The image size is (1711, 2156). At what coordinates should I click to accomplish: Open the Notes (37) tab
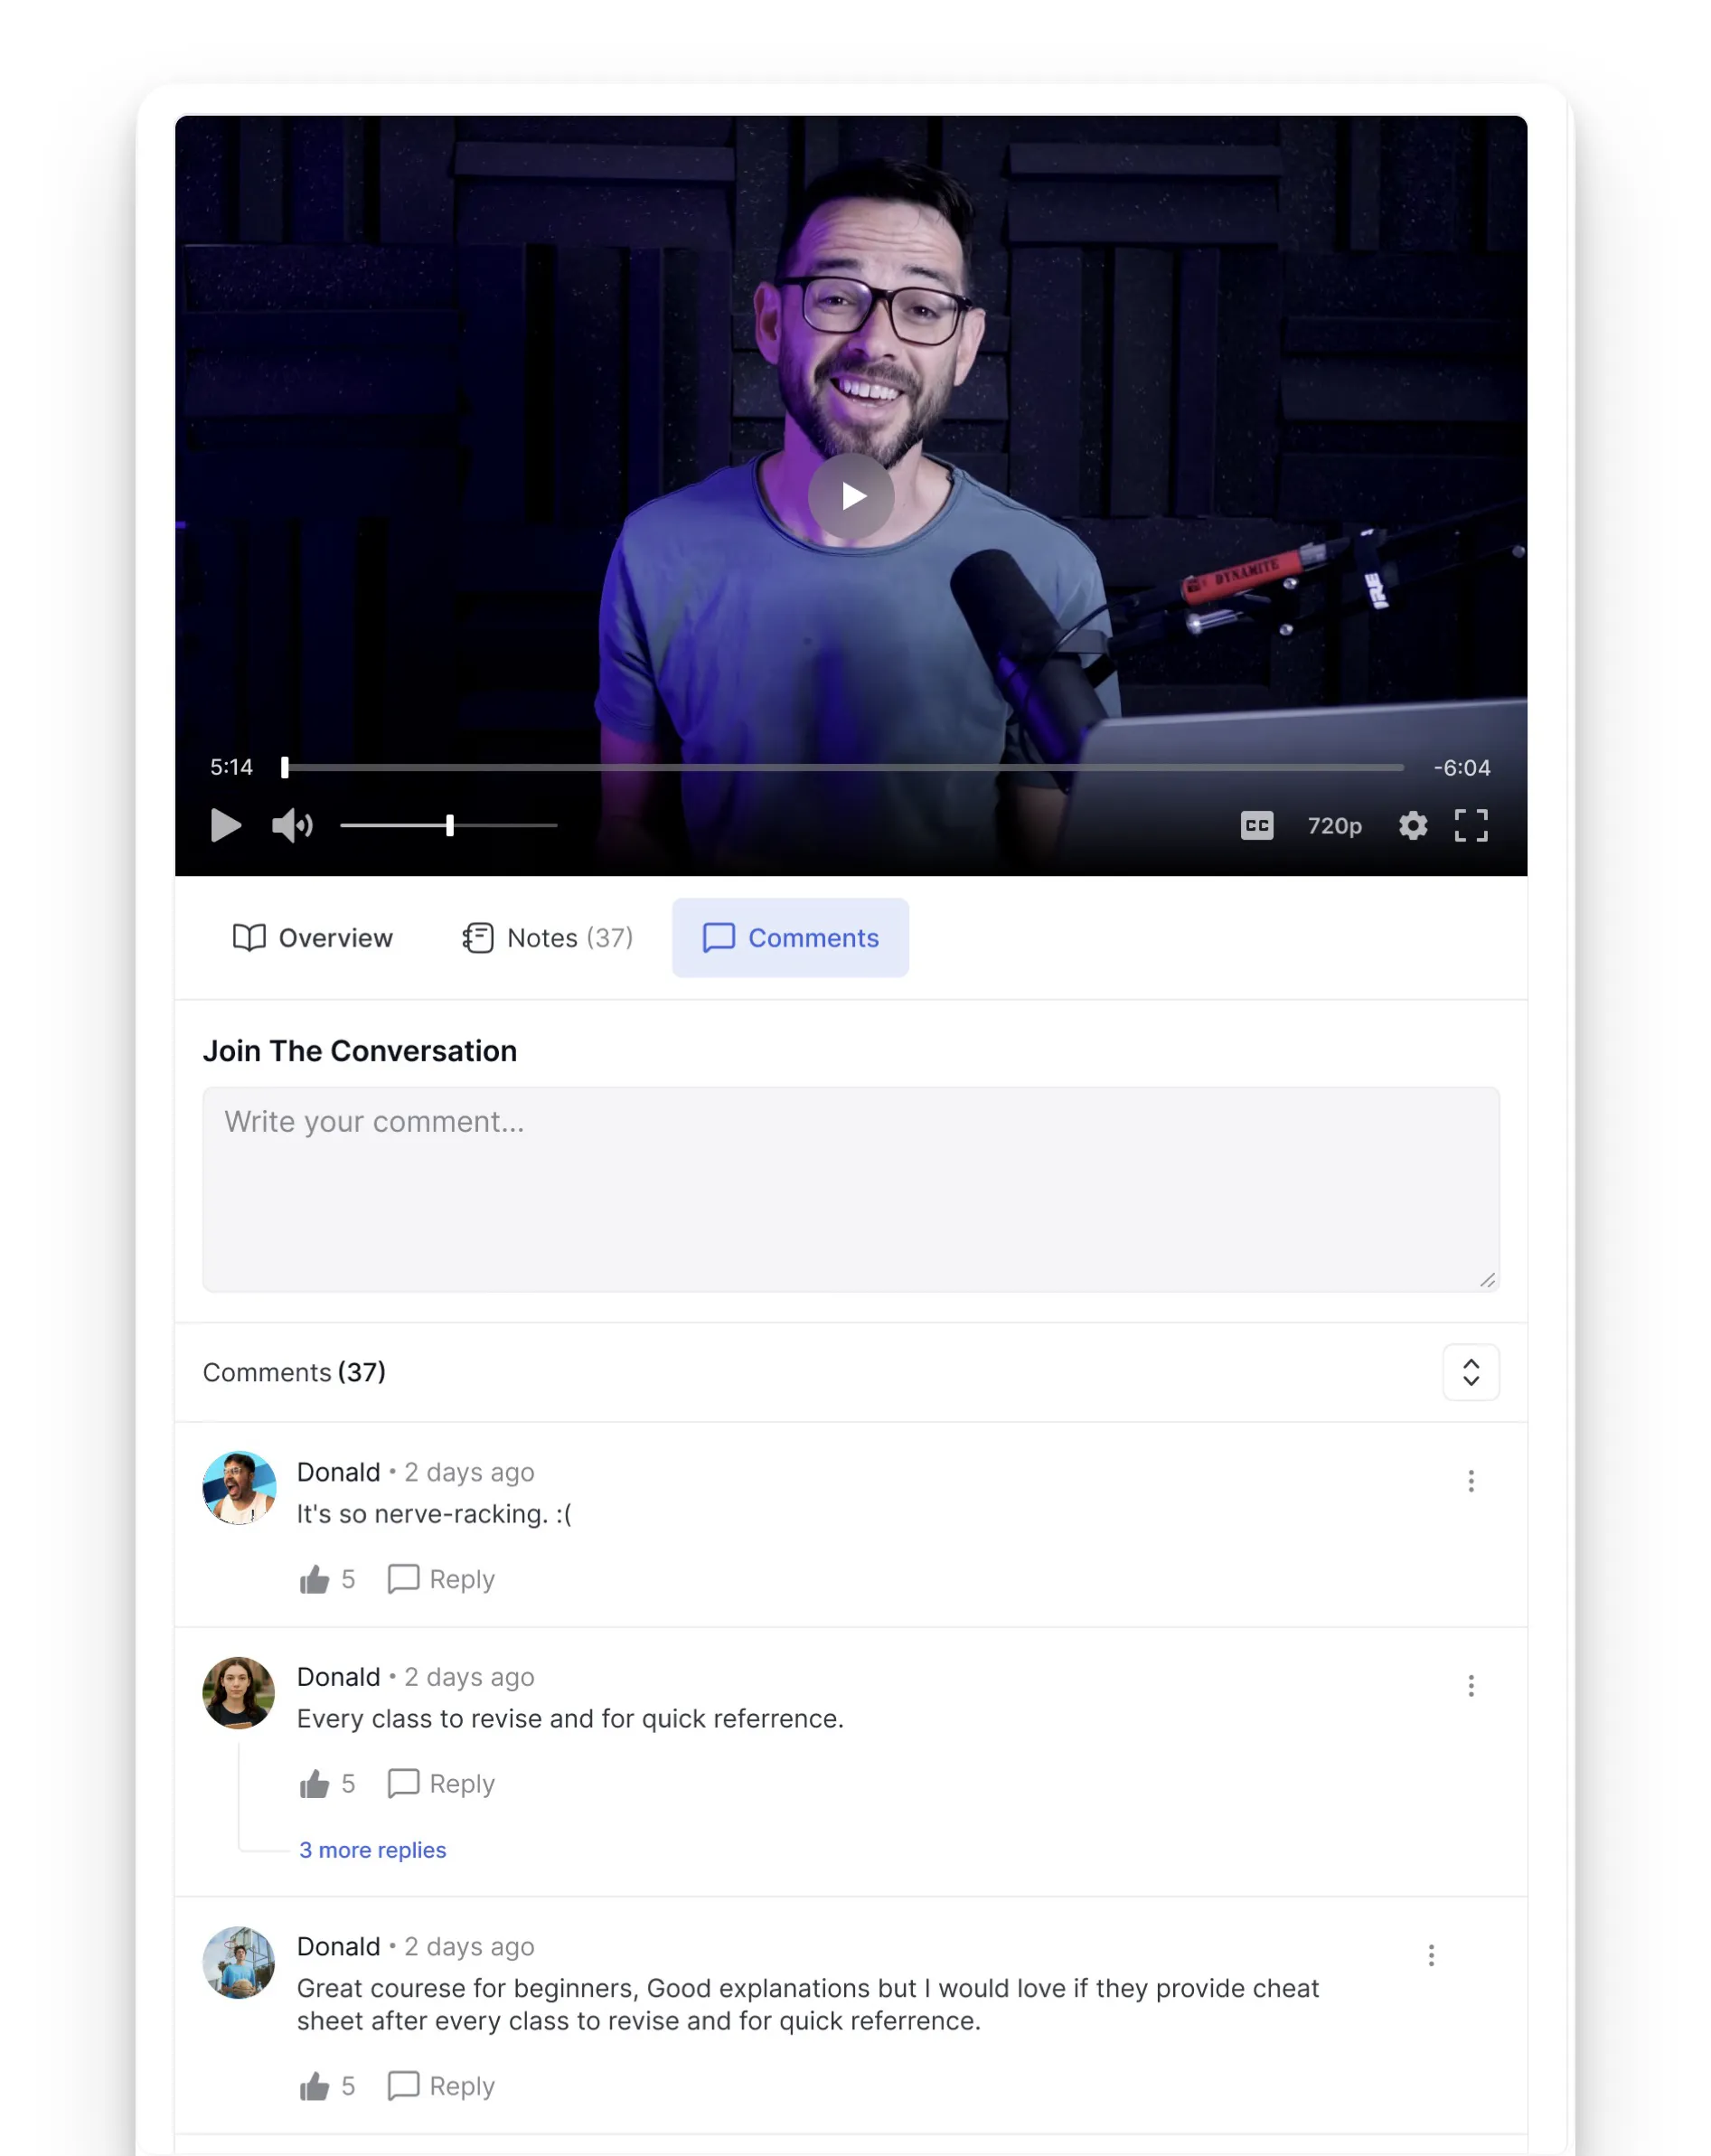pos(547,937)
